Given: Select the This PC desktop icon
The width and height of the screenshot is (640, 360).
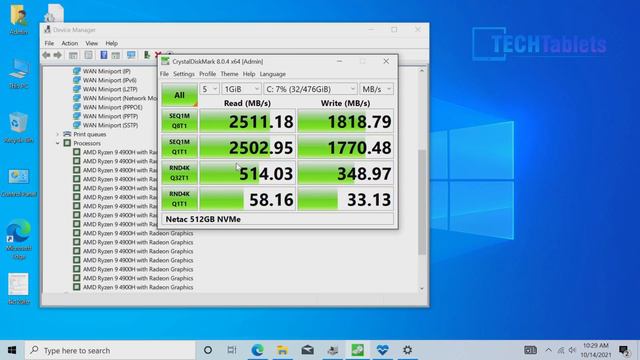Looking at the screenshot, I should (x=19, y=74).
